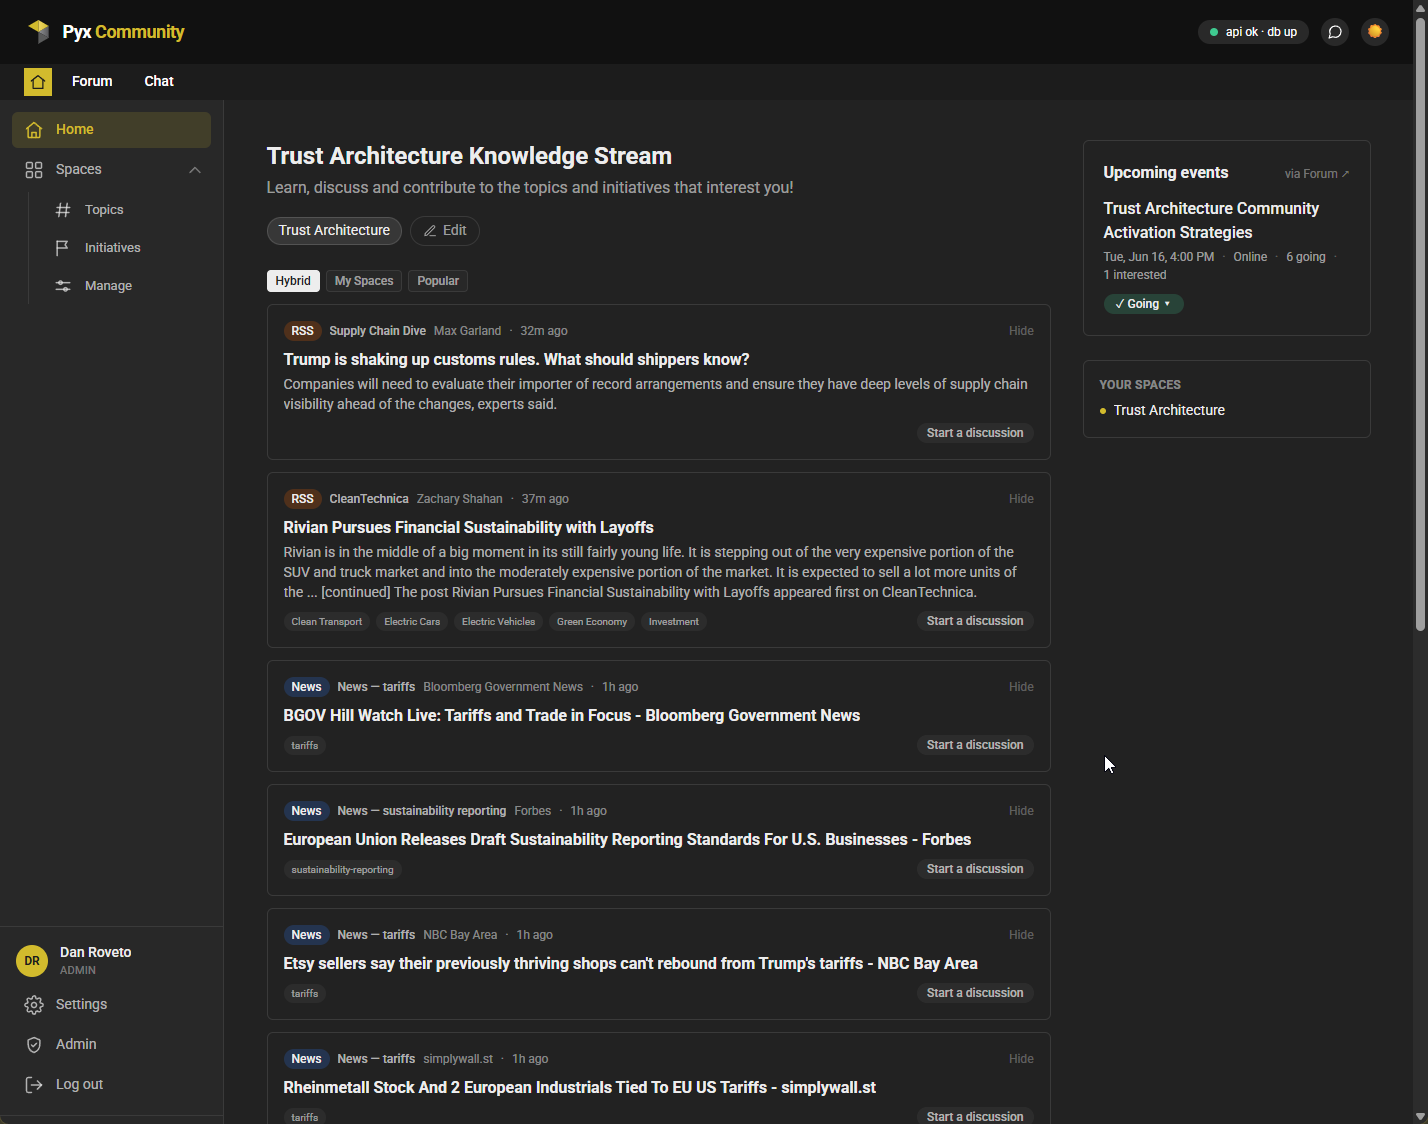Click the sustainability-reporting tag
Viewport: 1428px width, 1124px height.
pyautogui.click(x=342, y=870)
